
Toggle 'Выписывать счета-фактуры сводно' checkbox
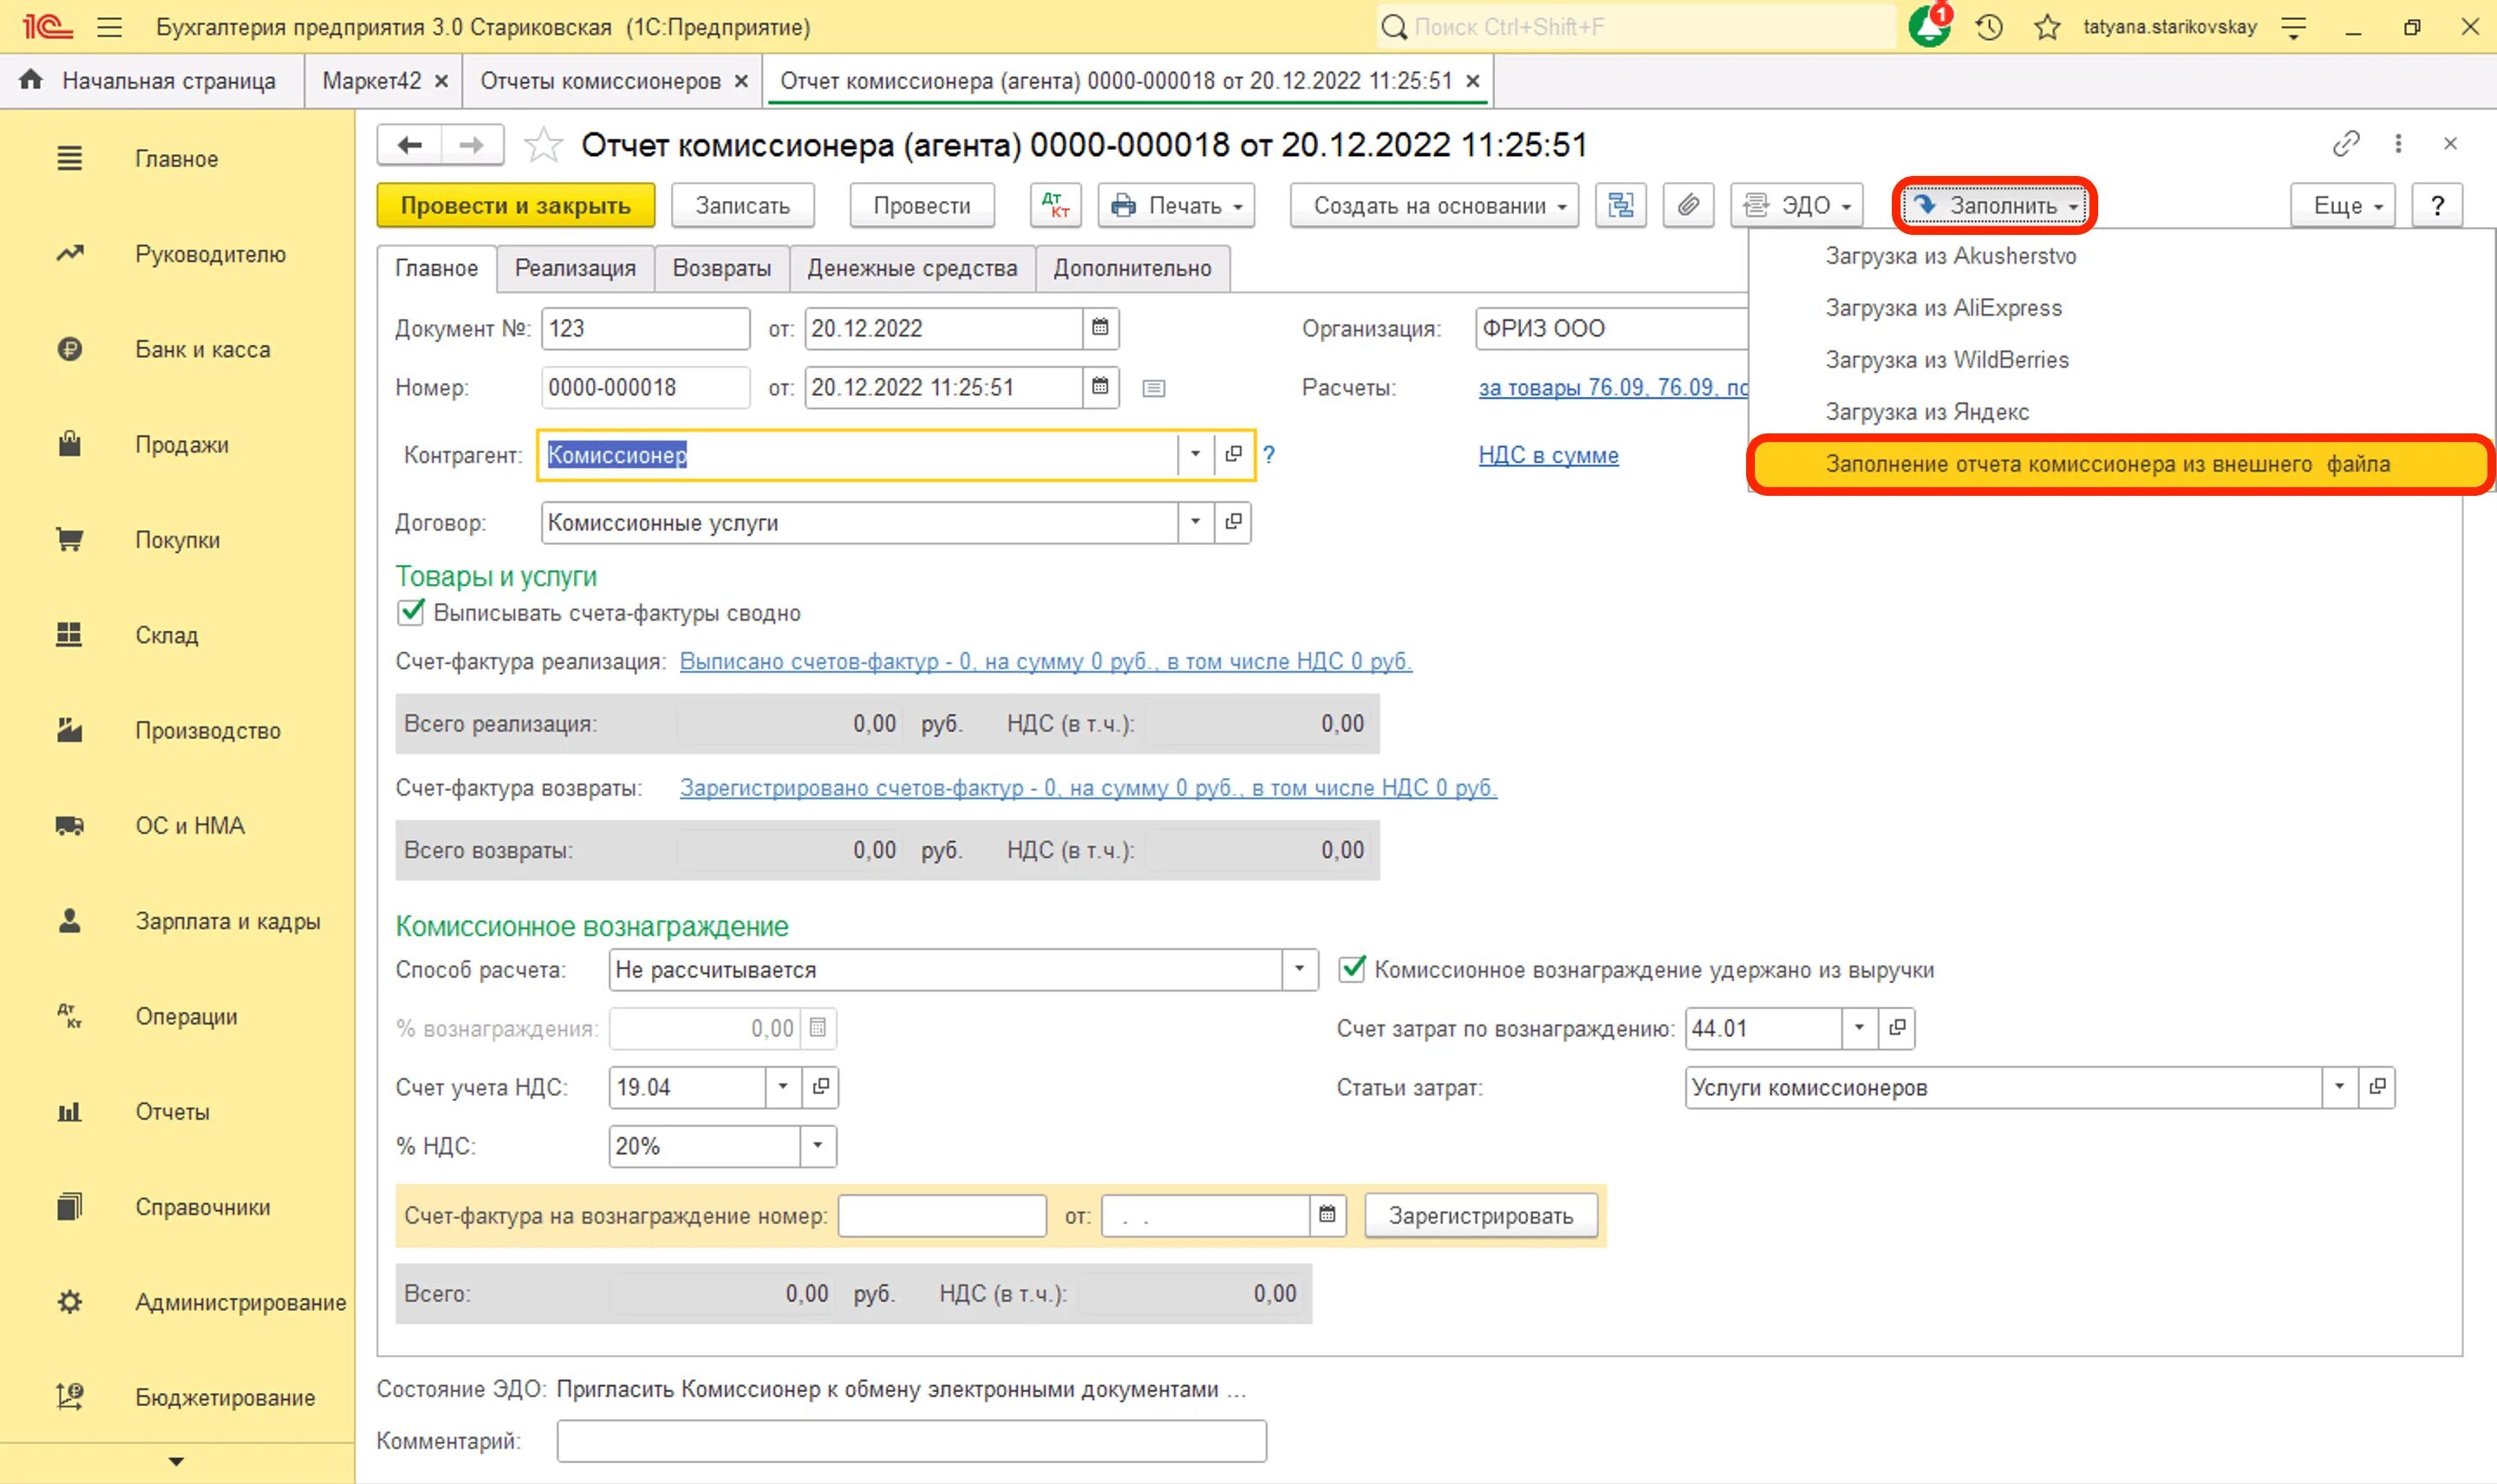tap(410, 613)
